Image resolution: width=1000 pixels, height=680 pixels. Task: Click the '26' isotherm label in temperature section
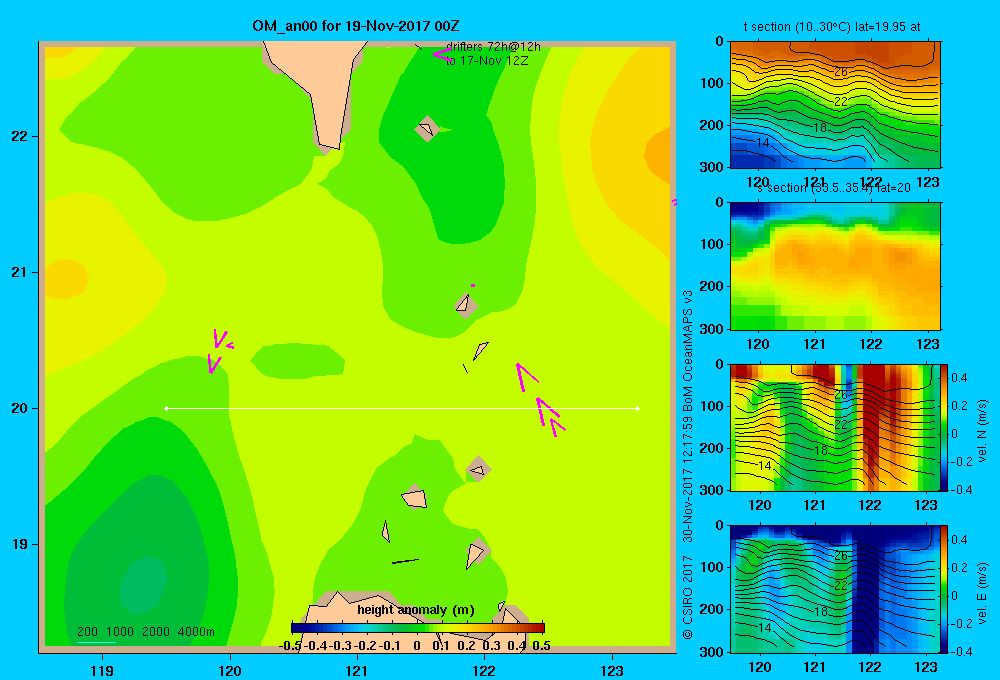[x=841, y=72]
